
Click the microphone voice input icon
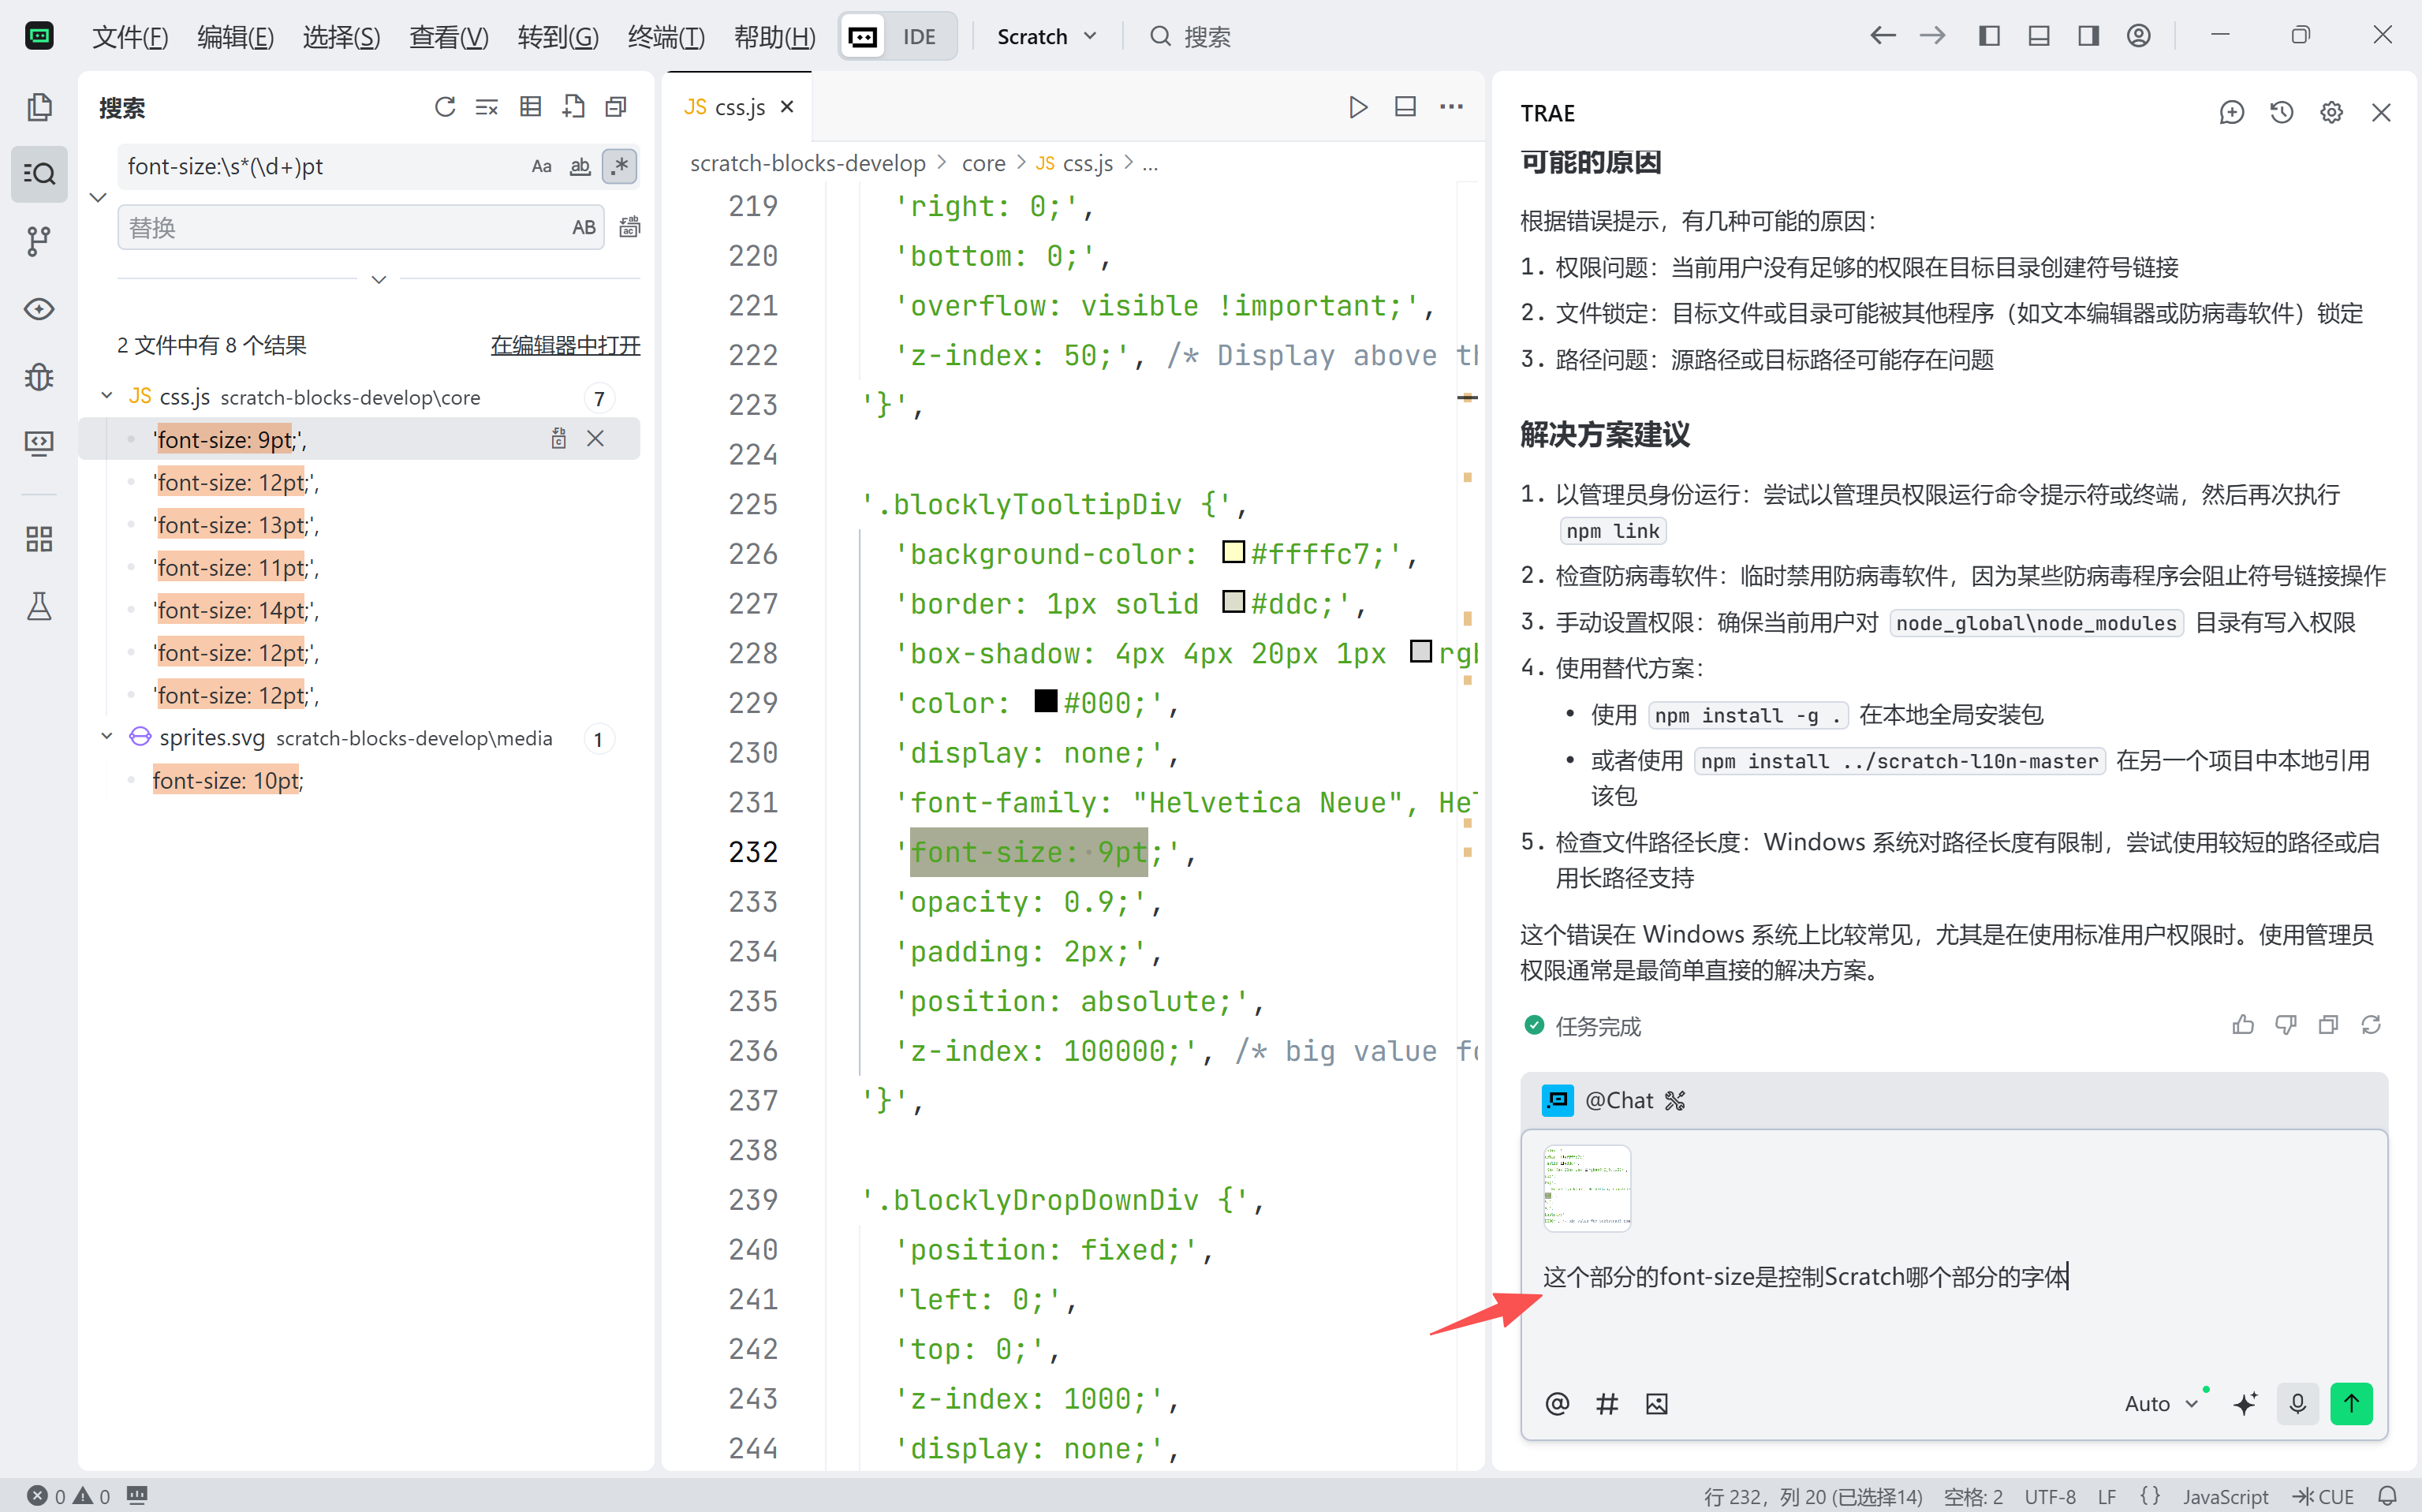tap(2297, 1403)
